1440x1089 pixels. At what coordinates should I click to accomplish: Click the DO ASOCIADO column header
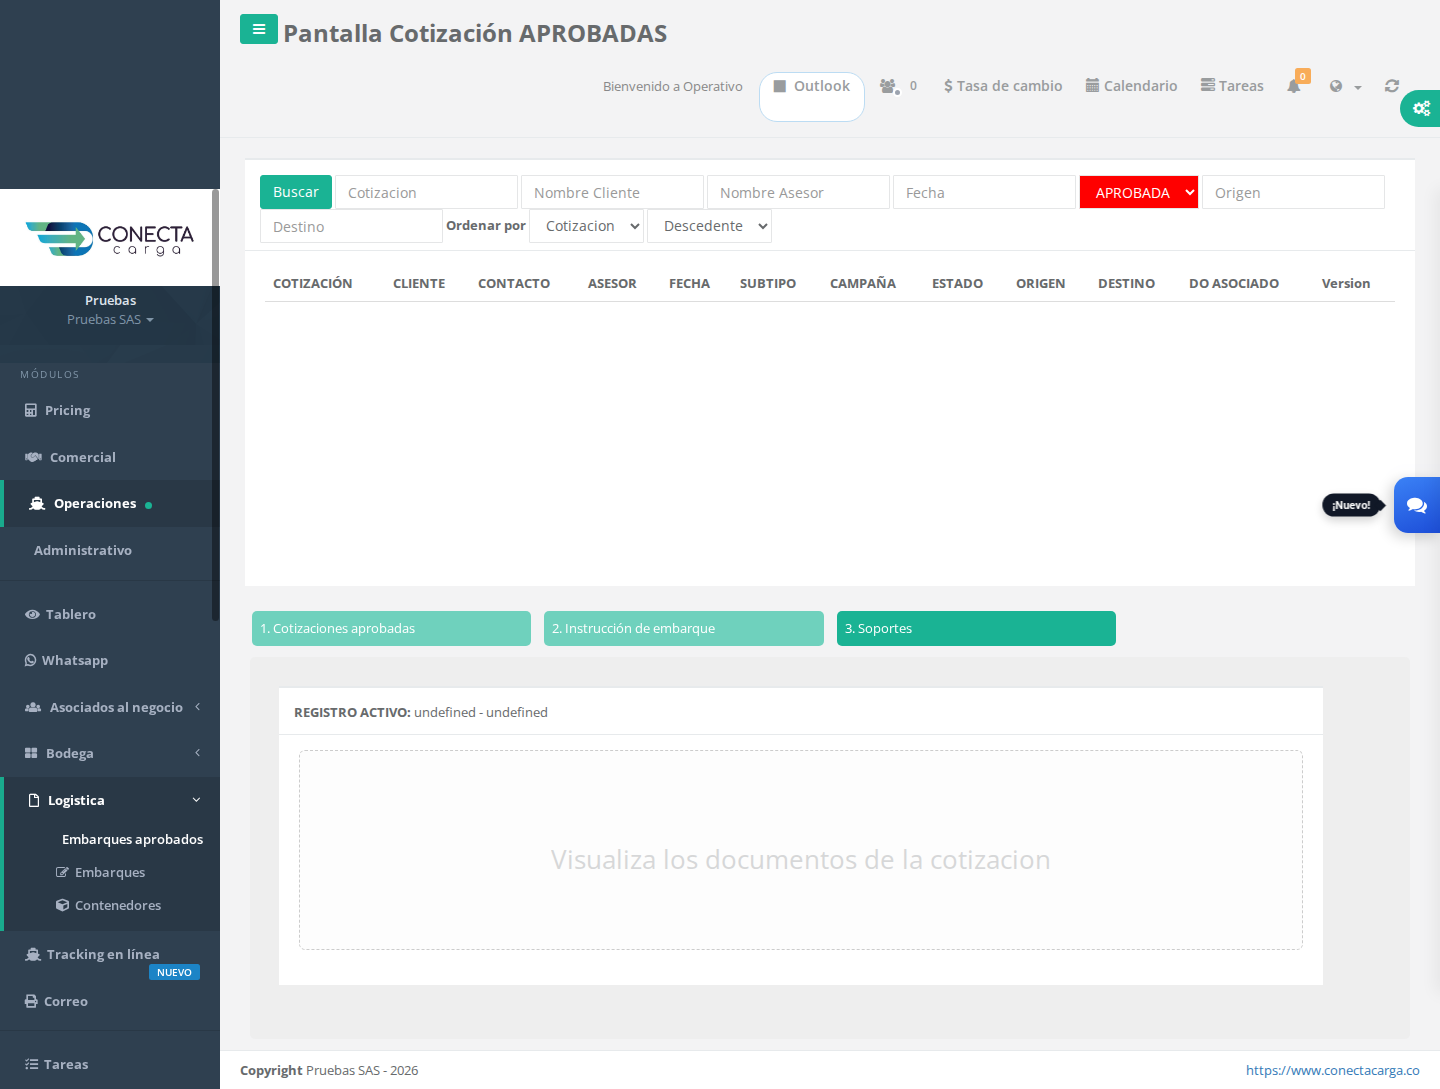click(1234, 283)
